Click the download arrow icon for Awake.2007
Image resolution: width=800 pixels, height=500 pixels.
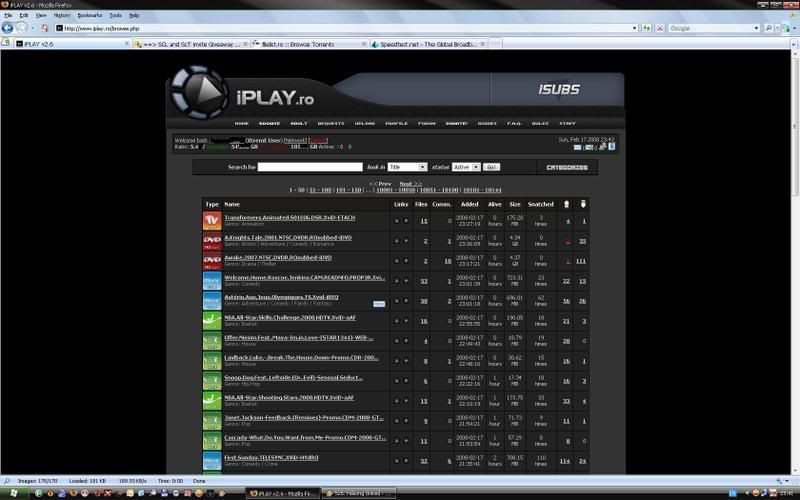[x=396, y=261]
